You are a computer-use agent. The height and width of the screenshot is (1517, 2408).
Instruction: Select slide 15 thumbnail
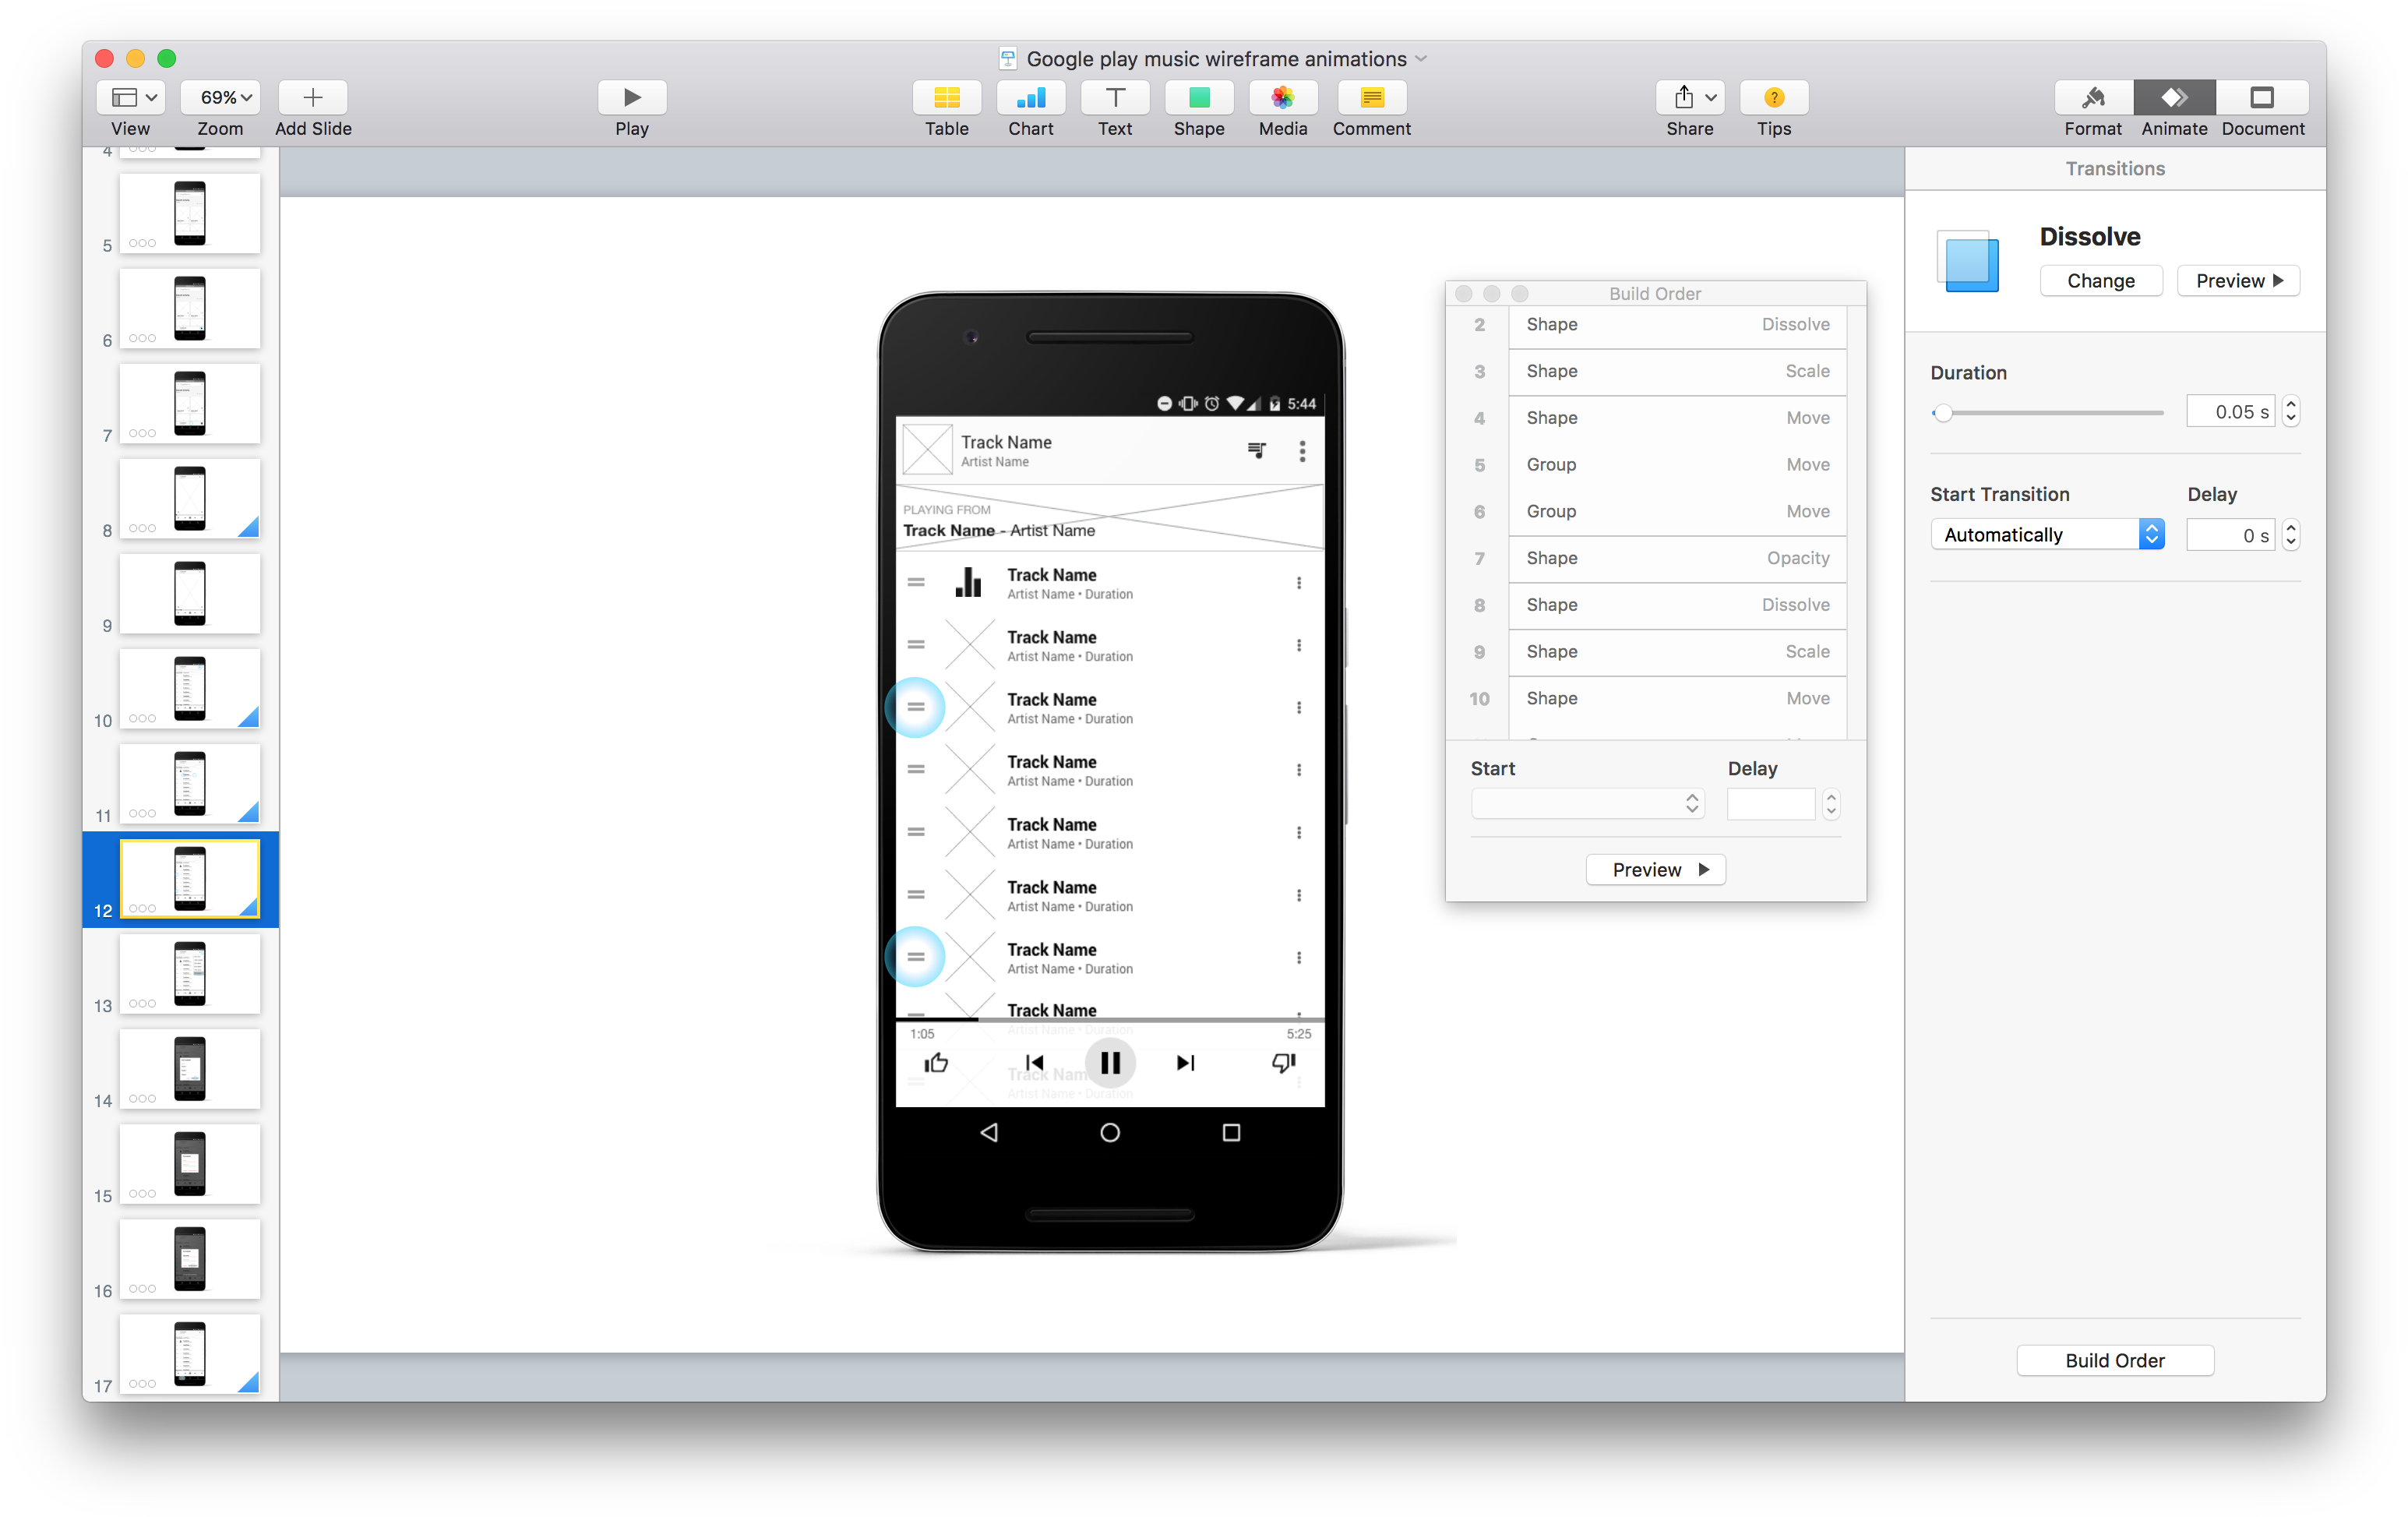(x=190, y=1163)
